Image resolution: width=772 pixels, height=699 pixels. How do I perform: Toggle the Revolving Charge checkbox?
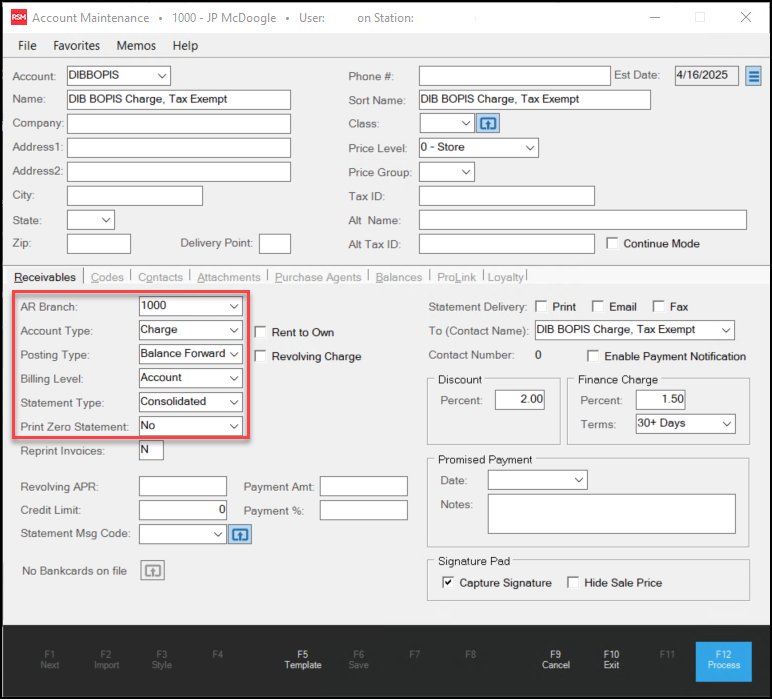[262, 356]
